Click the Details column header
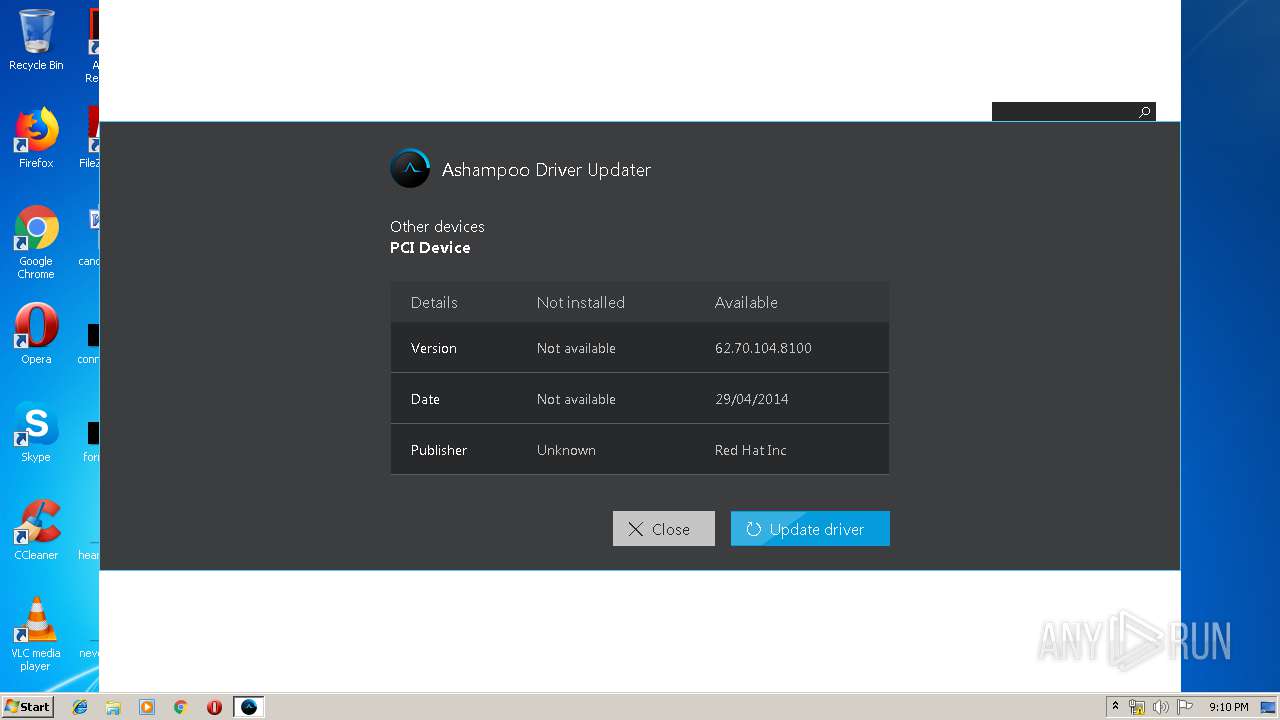 point(434,302)
